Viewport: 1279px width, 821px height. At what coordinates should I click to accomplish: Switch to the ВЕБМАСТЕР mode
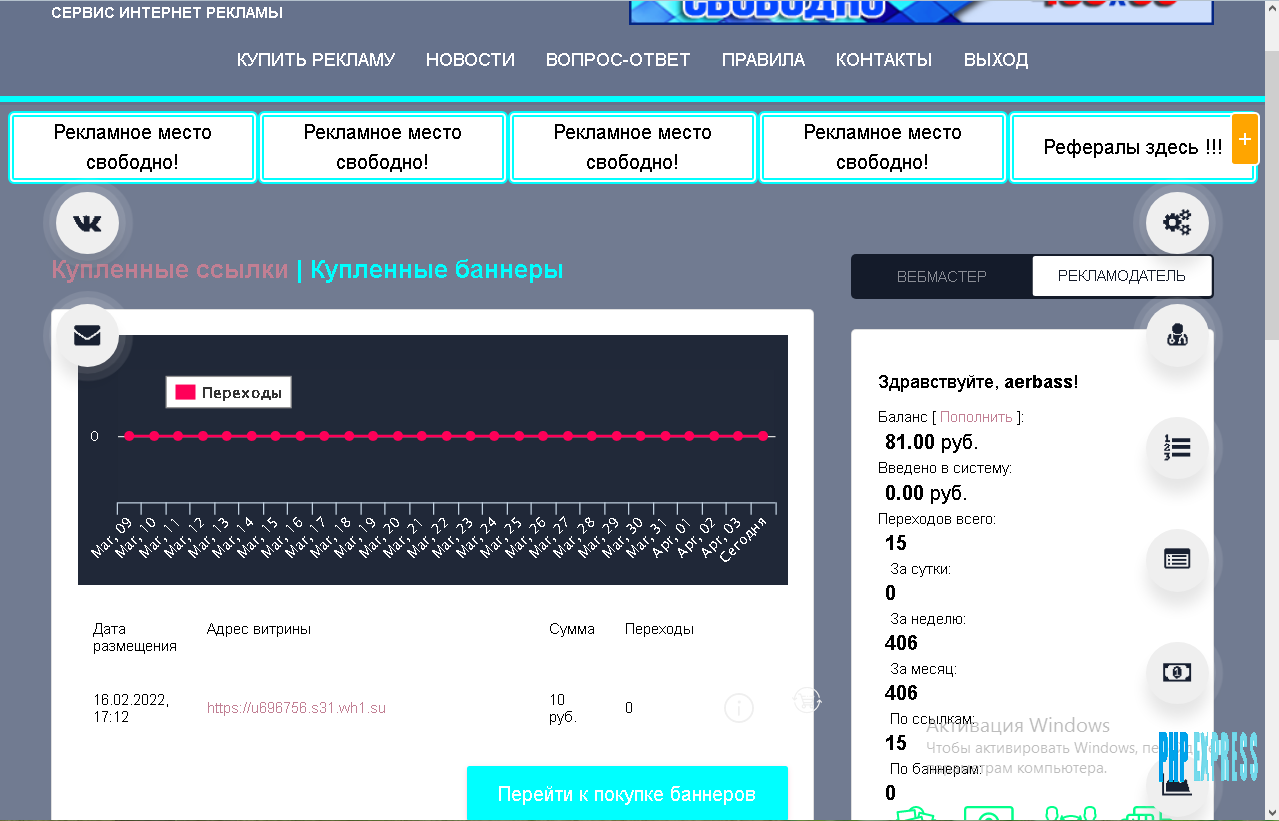[941, 277]
